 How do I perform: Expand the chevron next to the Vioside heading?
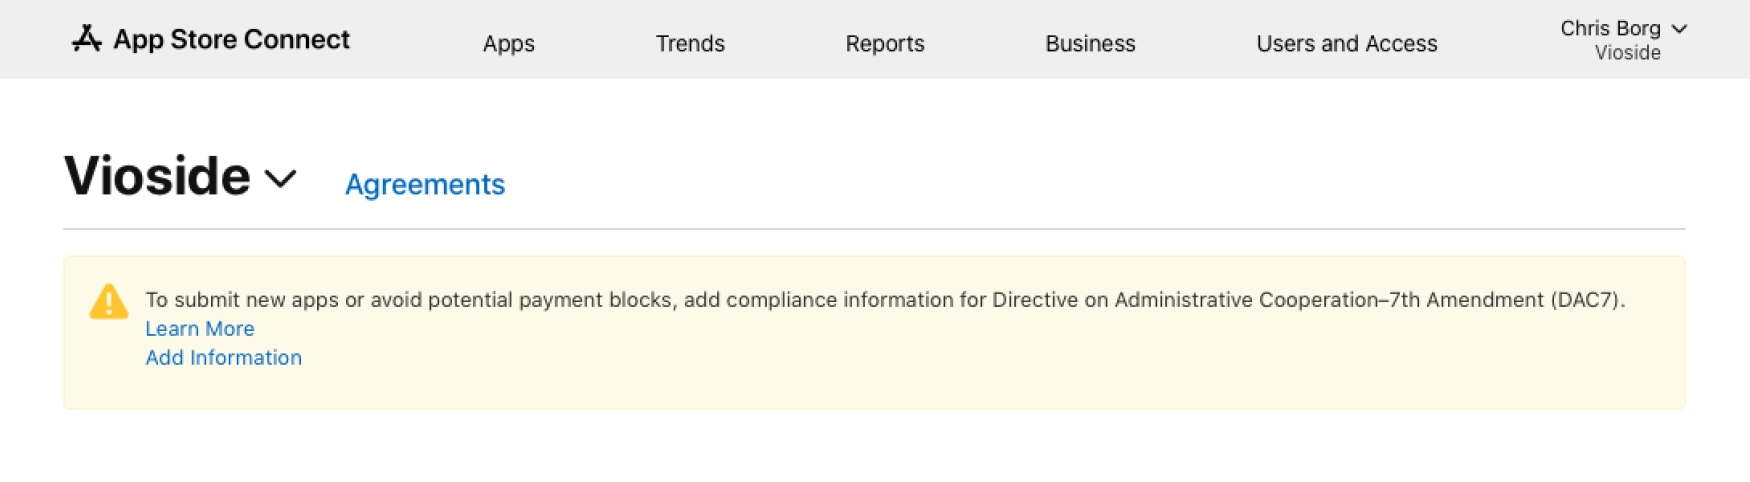(280, 179)
